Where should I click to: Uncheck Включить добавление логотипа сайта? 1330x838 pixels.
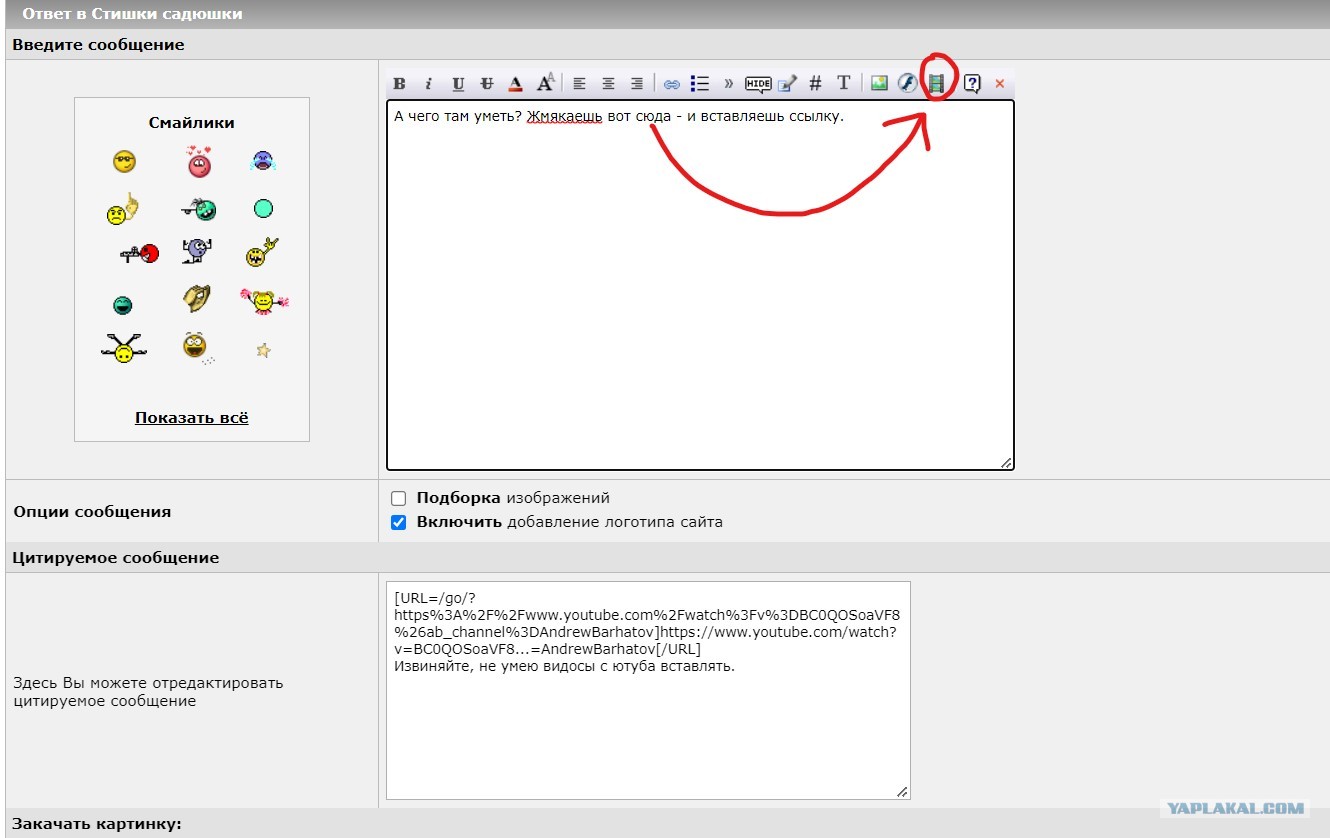(399, 522)
